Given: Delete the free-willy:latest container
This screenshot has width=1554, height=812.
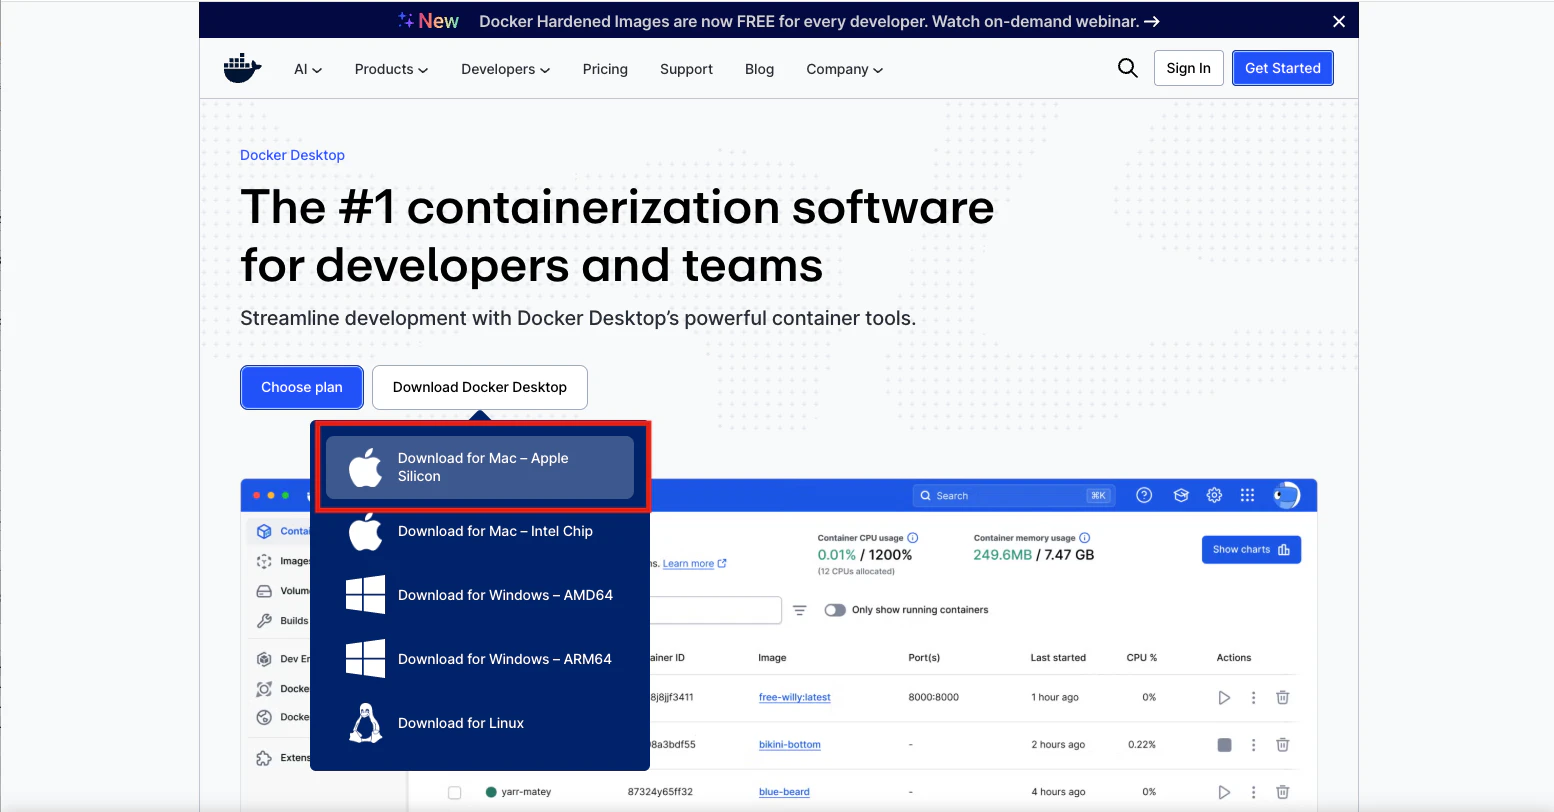Looking at the screenshot, I should click(1282, 698).
